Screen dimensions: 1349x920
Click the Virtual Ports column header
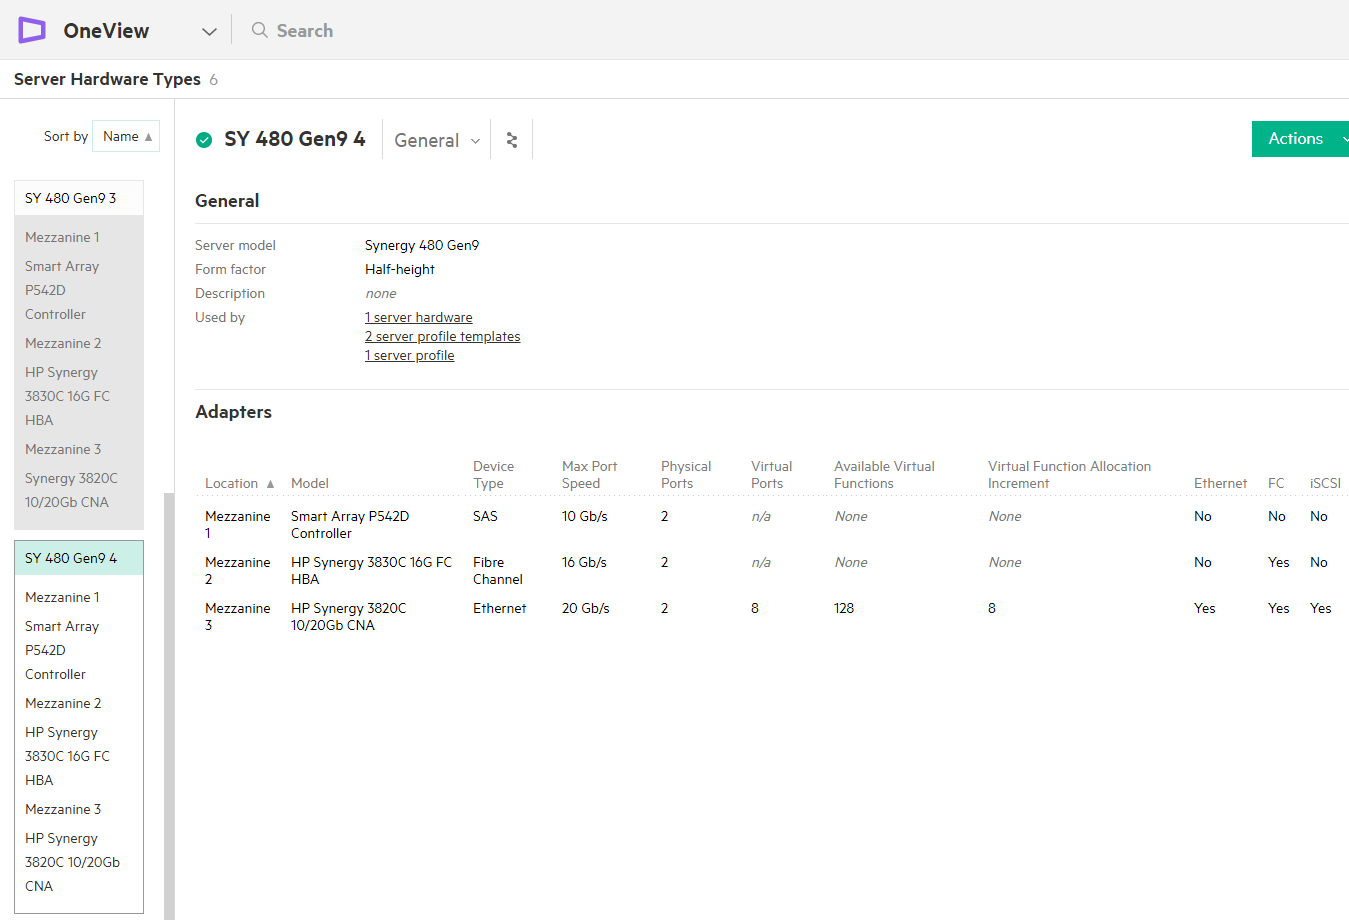pyautogui.click(x=771, y=475)
